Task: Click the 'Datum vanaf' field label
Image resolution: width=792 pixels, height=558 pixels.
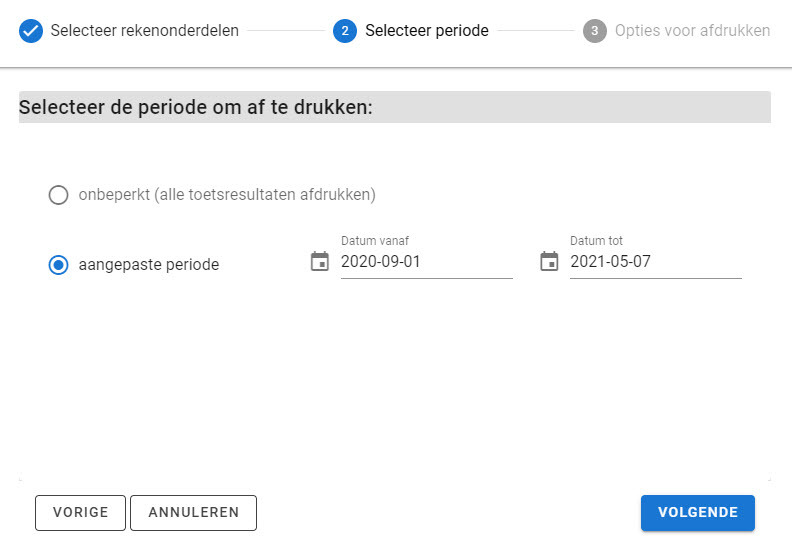Action: pos(375,241)
